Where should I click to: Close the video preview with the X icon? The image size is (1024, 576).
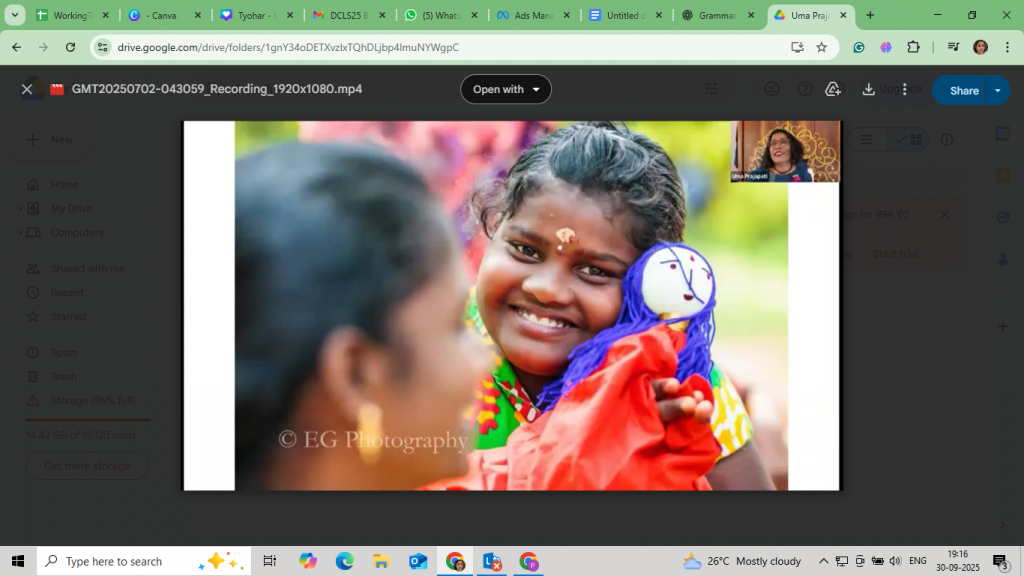(27, 89)
